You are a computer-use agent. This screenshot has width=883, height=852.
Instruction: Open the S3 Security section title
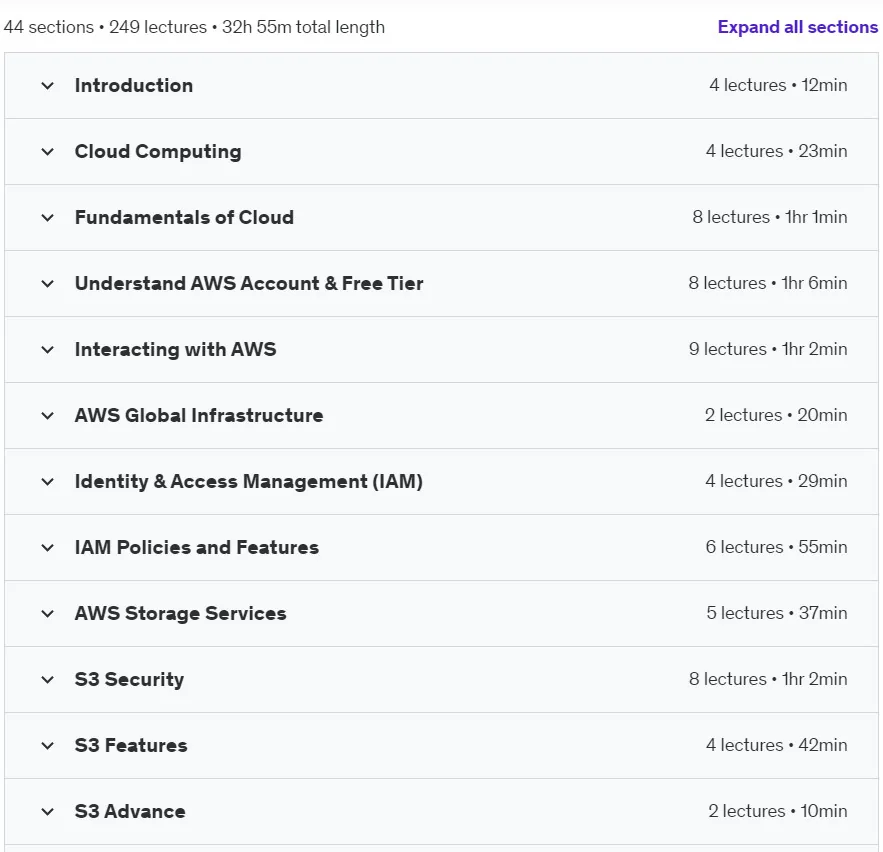[130, 679]
